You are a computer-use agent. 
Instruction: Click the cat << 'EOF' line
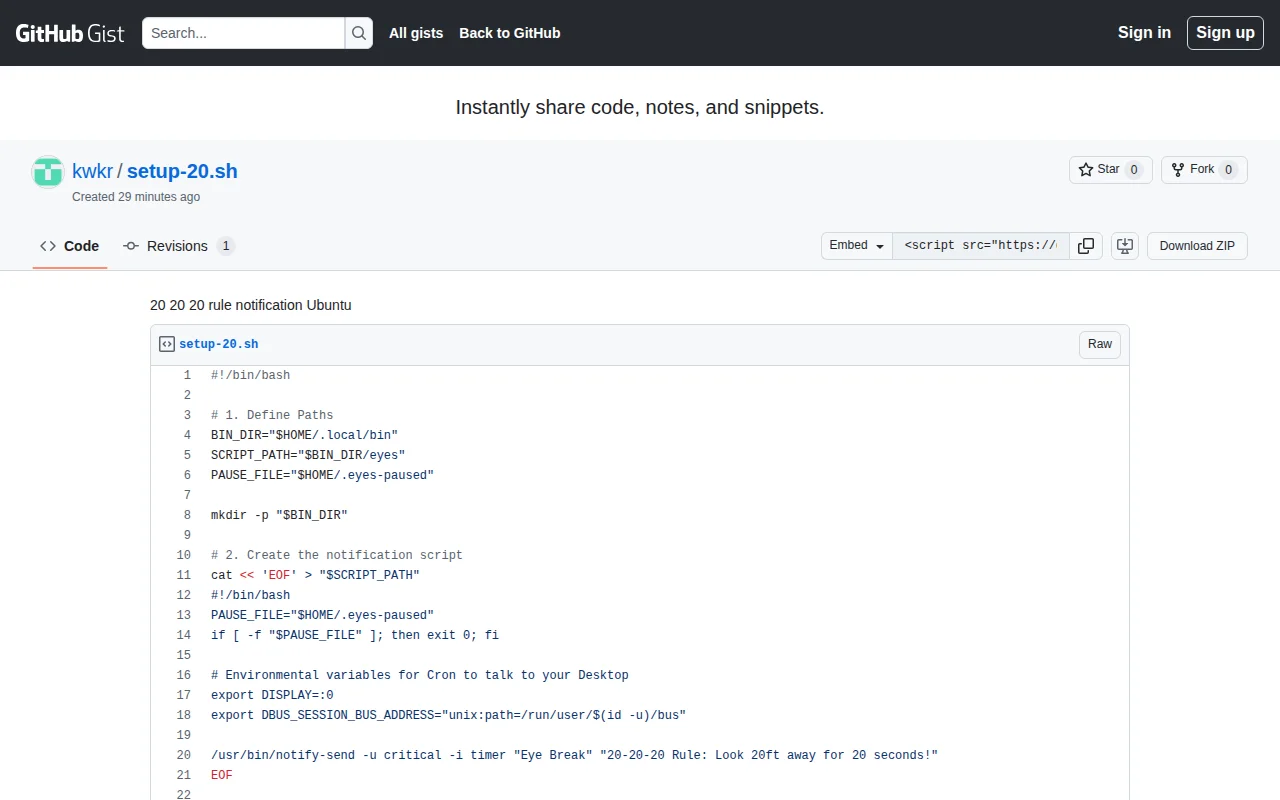pyautogui.click(x=315, y=575)
